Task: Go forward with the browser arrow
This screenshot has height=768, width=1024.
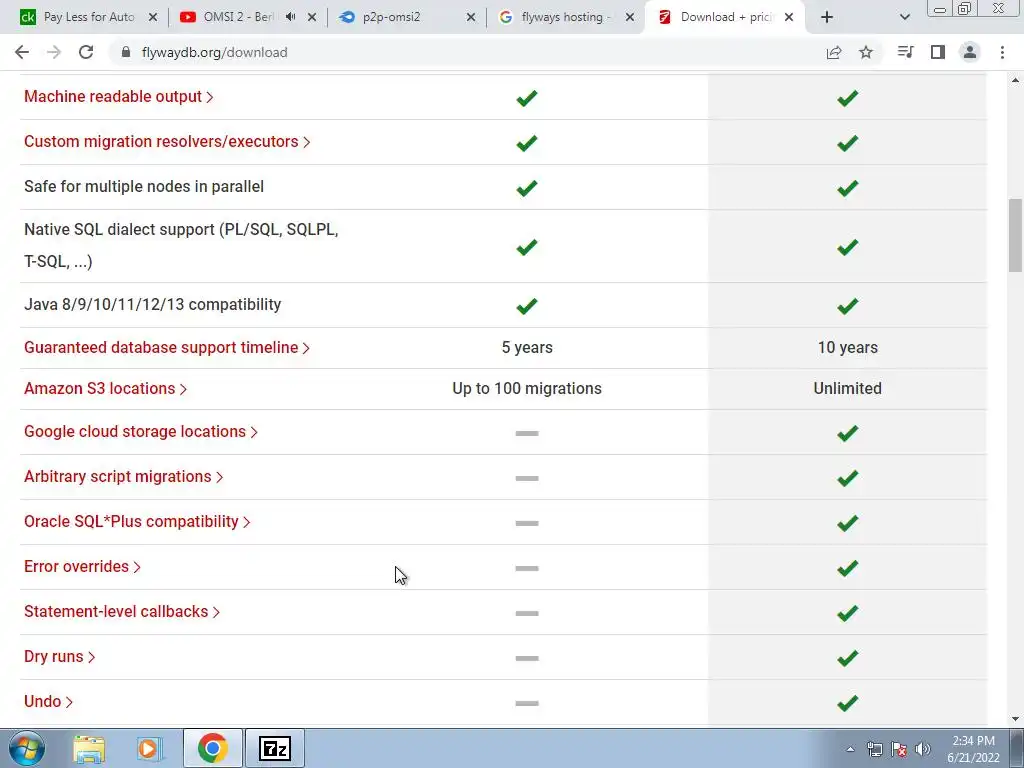Action: tap(54, 52)
